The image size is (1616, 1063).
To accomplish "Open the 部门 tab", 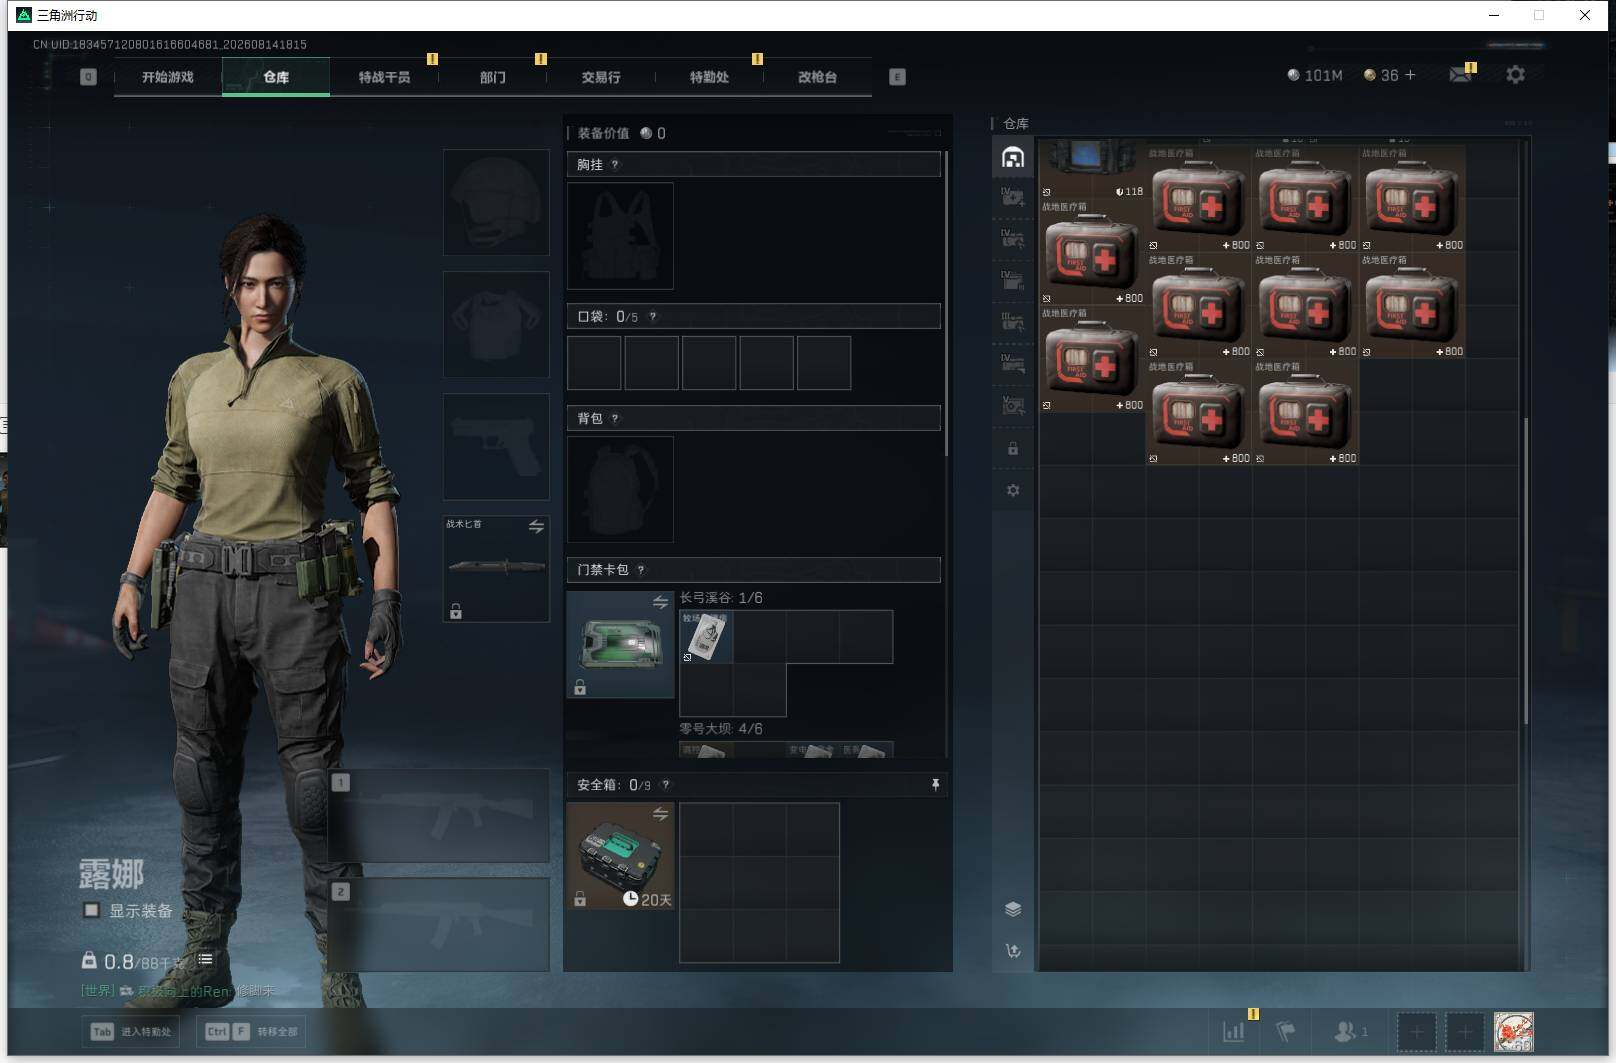I will (492, 77).
